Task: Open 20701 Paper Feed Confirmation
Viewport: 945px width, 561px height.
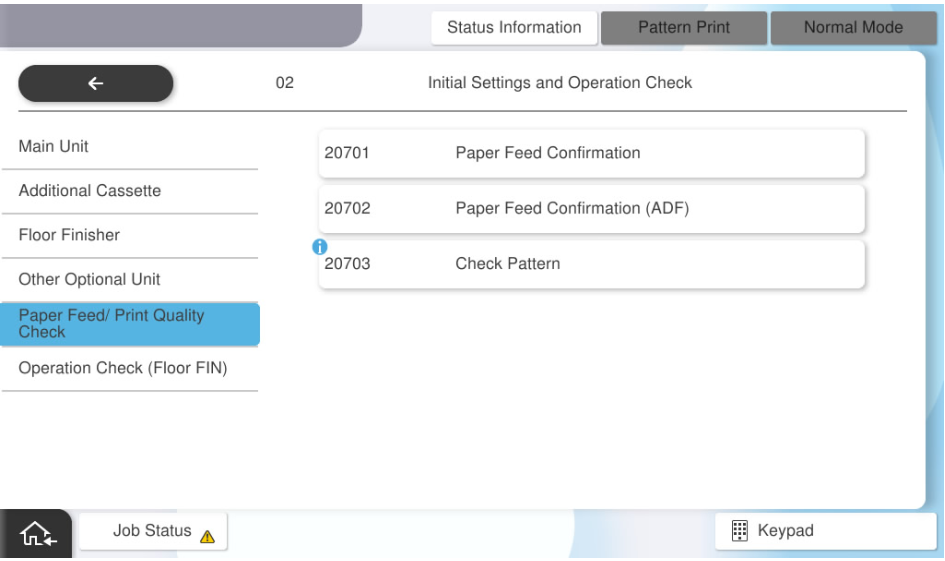Action: (591, 154)
